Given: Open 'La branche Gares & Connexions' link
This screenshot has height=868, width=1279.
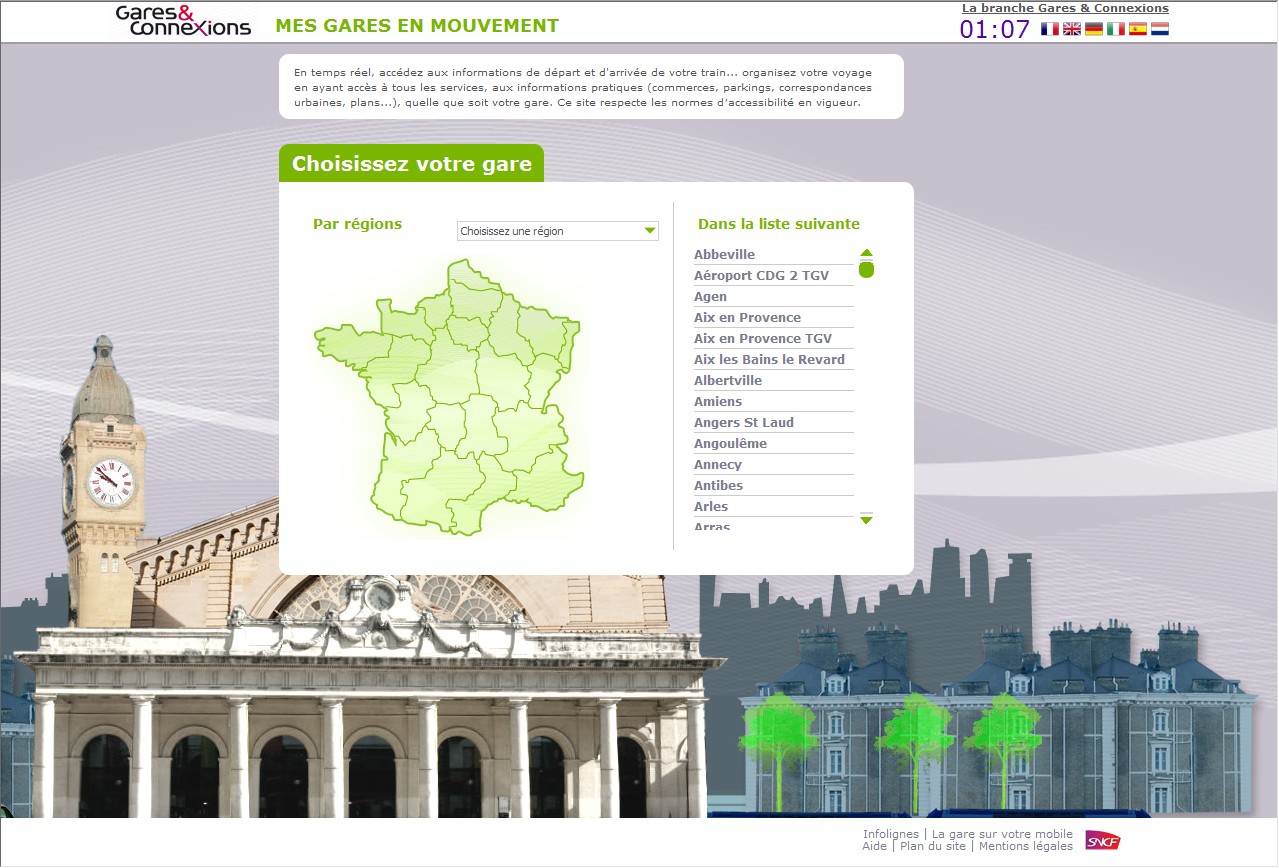Looking at the screenshot, I should tap(1065, 8).
